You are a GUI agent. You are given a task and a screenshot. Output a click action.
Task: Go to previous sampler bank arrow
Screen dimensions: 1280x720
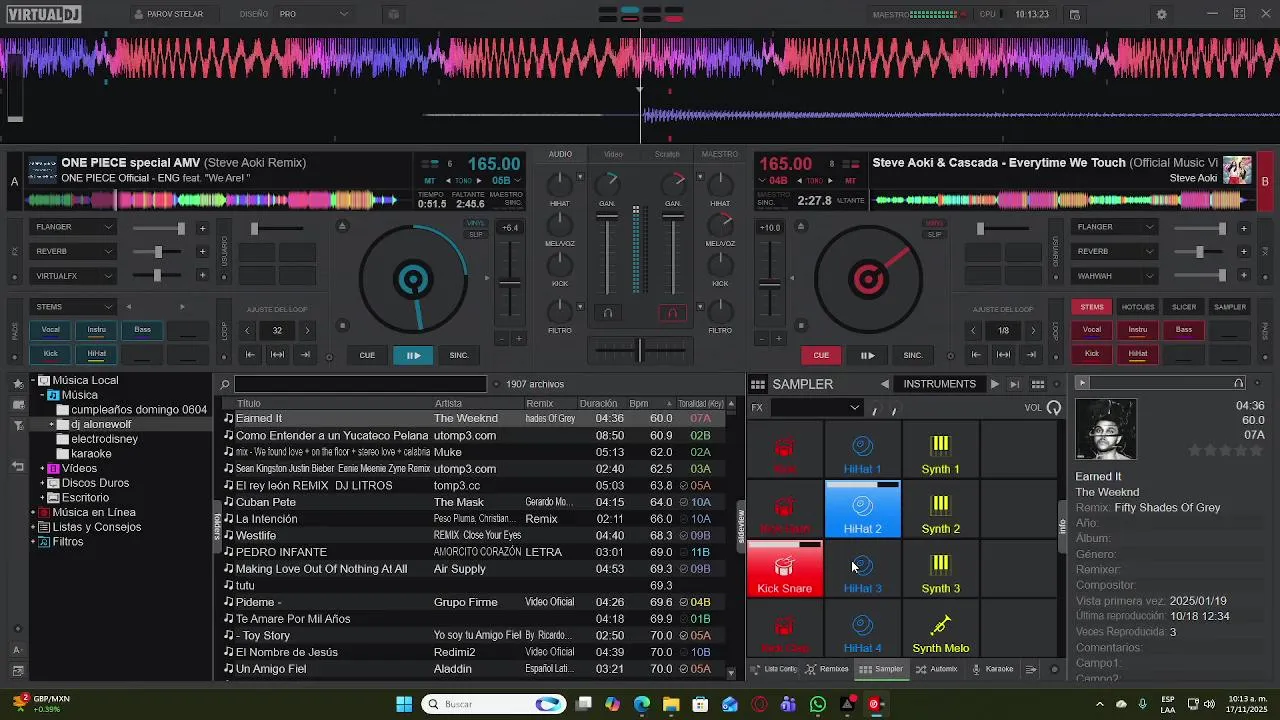click(x=885, y=384)
